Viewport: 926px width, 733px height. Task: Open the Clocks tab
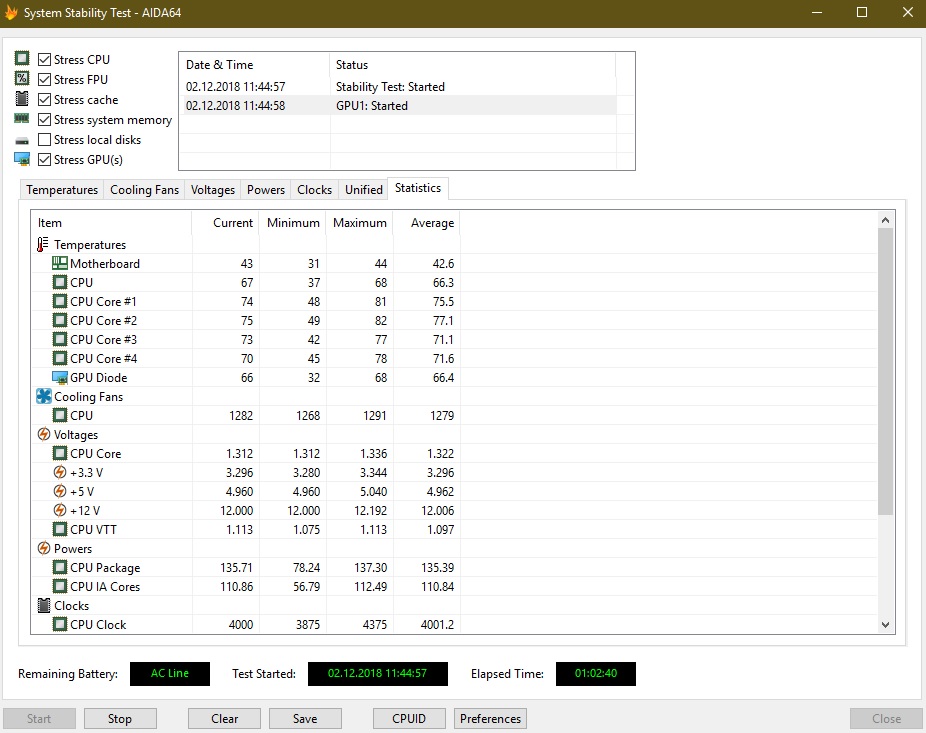(x=314, y=190)
